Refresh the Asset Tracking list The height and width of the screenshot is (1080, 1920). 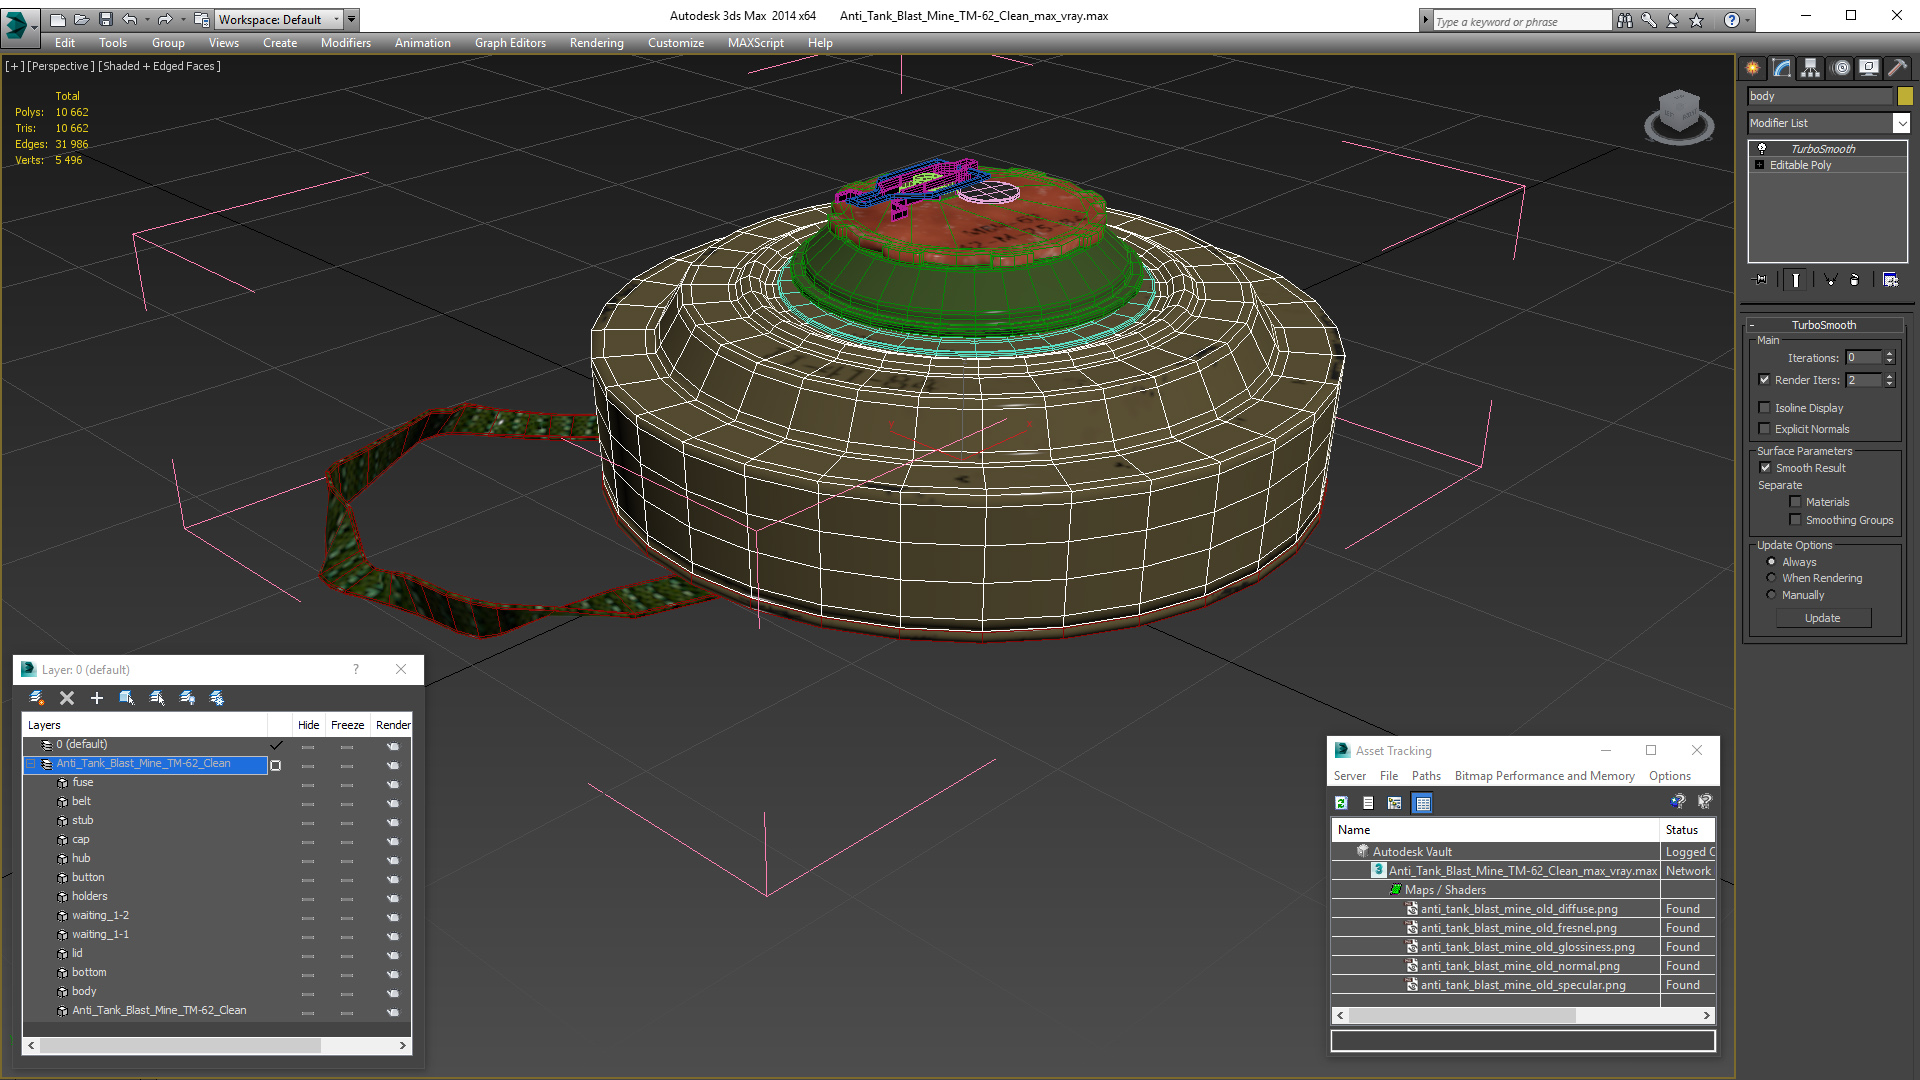[x=1341, y=803]
